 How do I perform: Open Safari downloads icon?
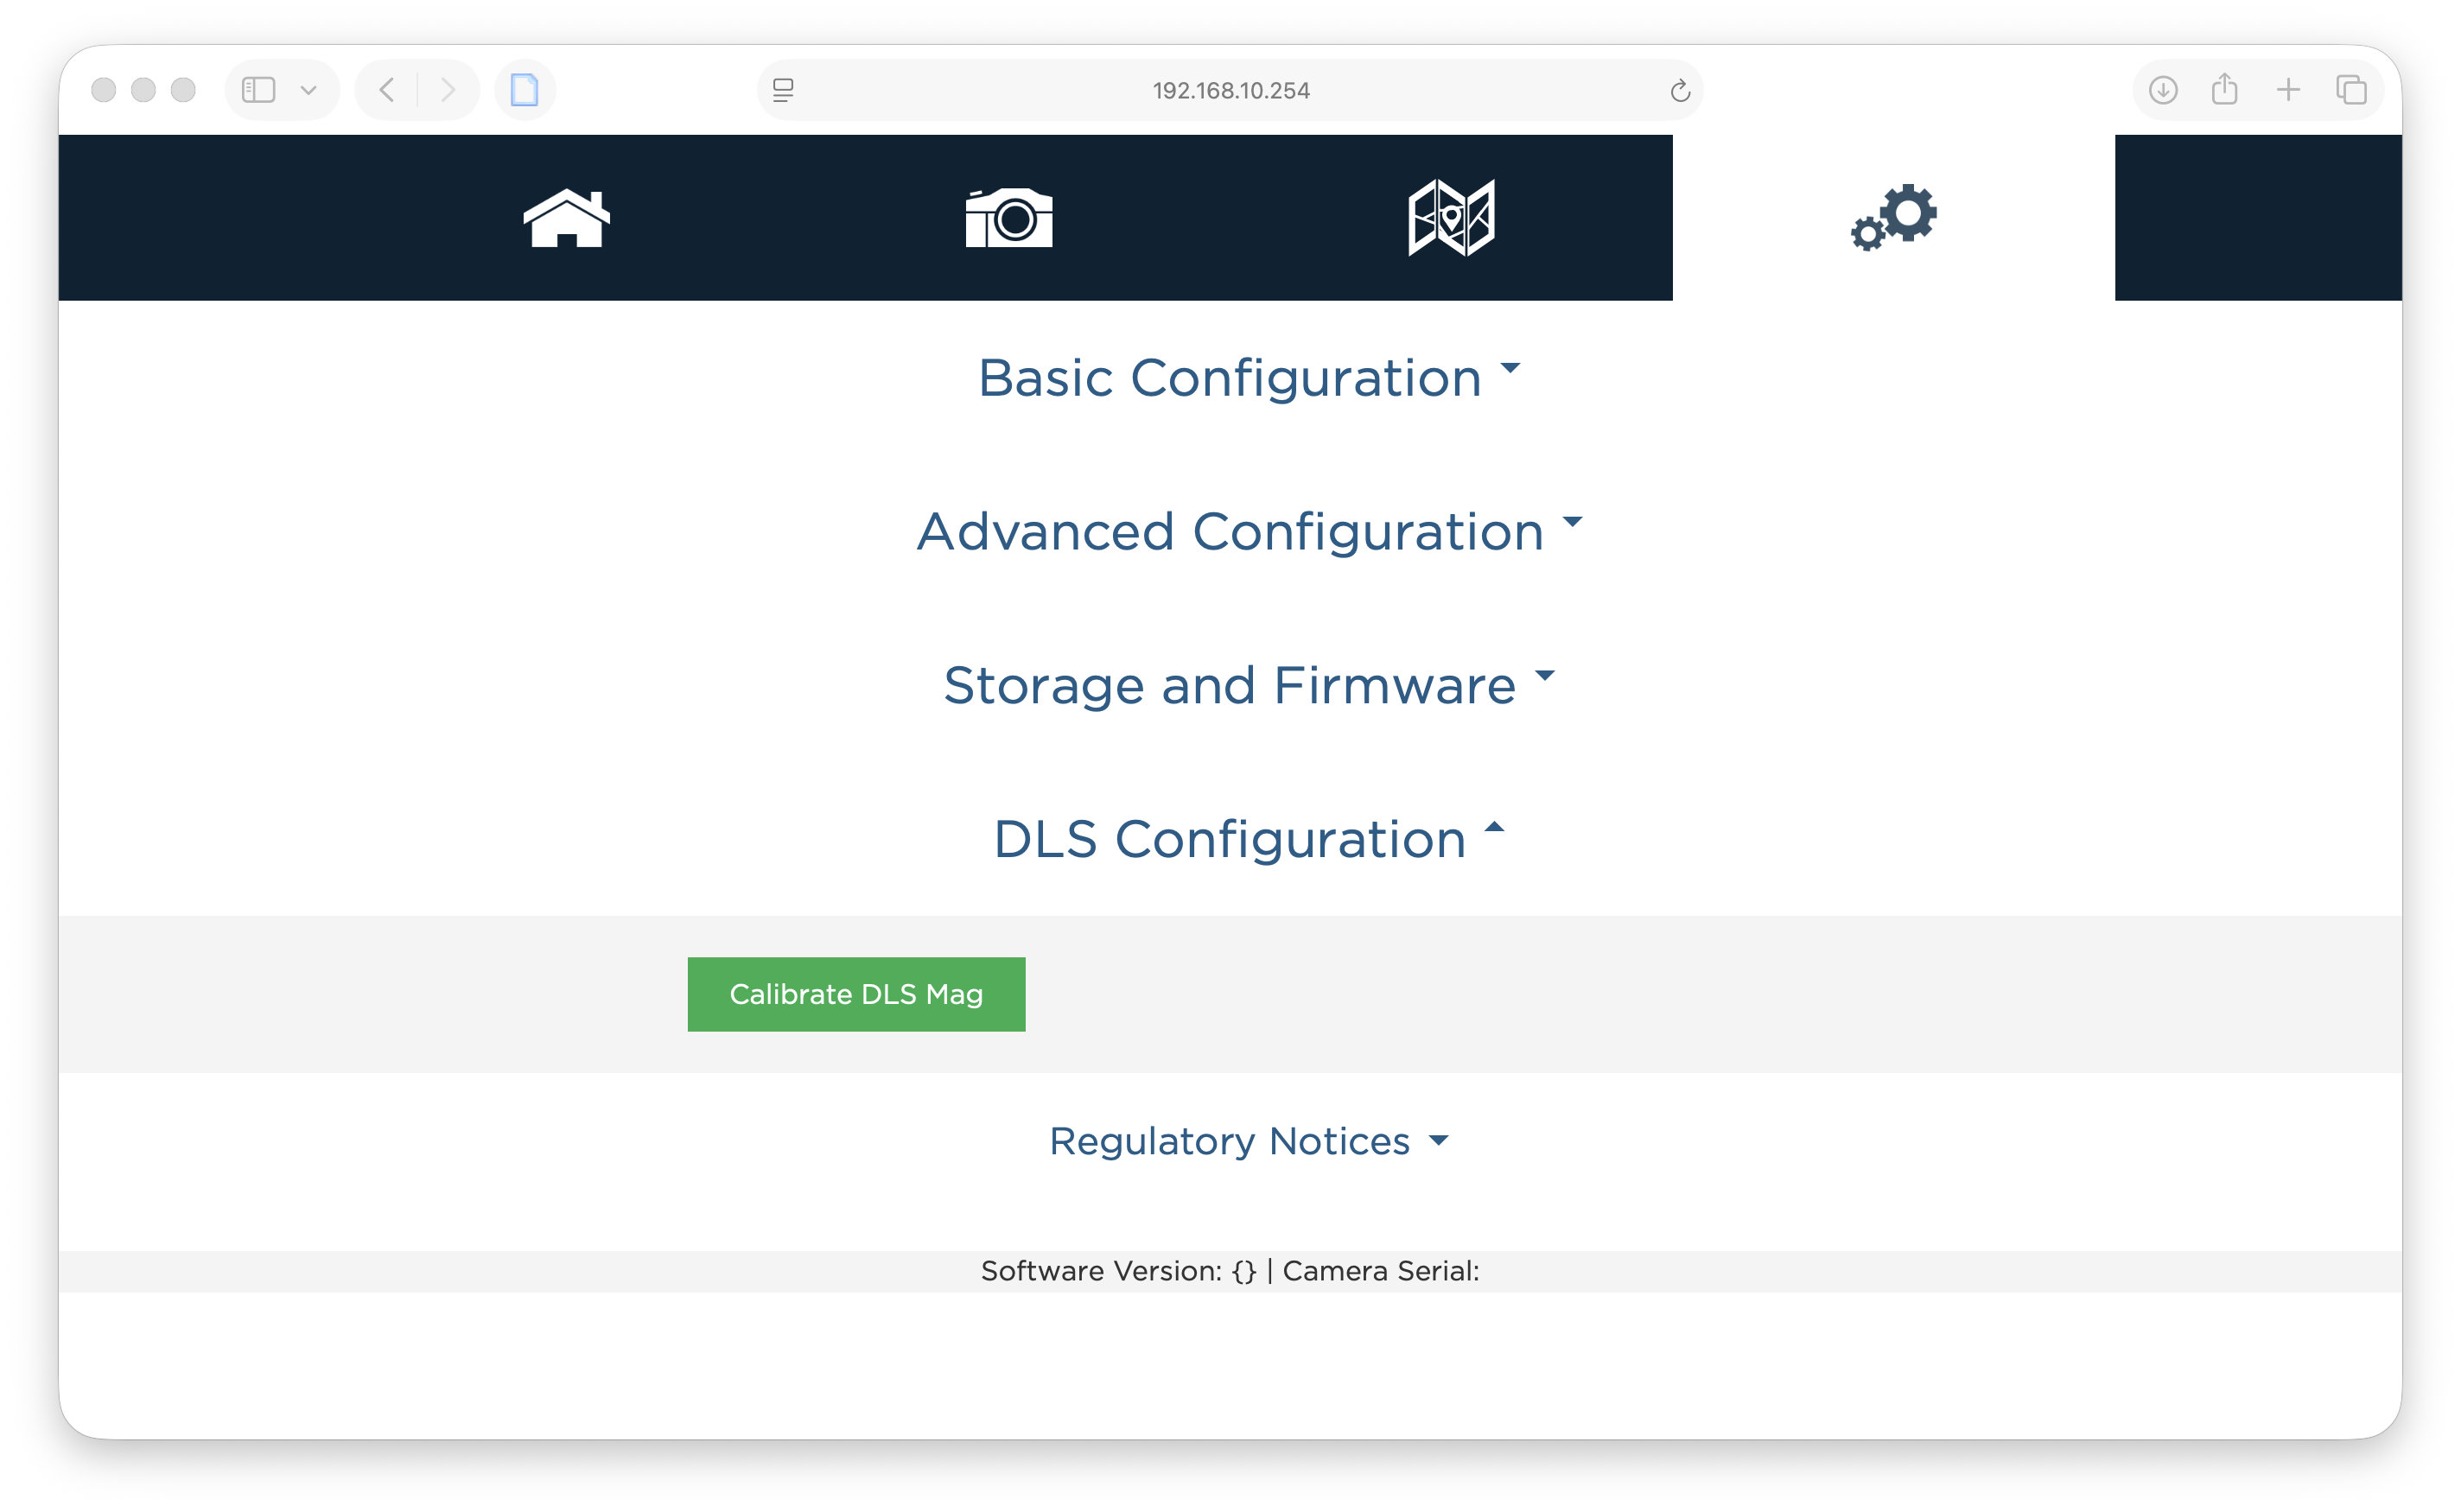point(2163,90)
